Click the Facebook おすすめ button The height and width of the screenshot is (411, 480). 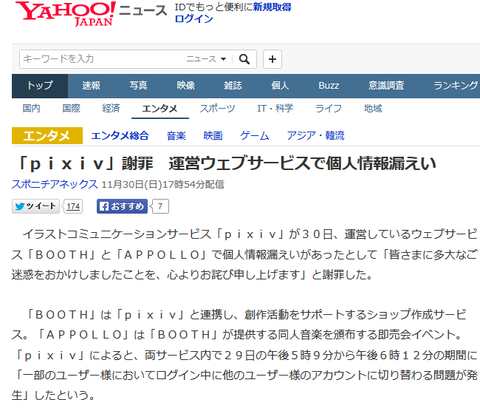(122, 206)
